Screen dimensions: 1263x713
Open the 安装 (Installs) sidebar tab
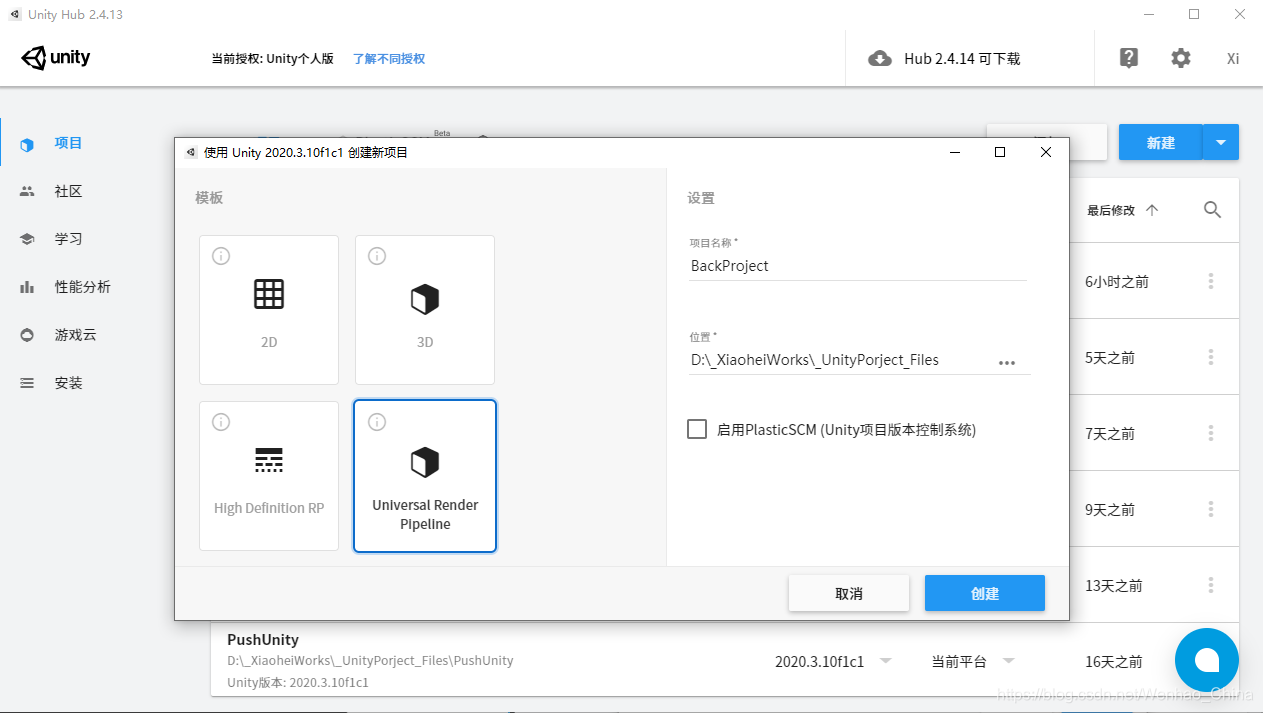click(x=68, y=383)
